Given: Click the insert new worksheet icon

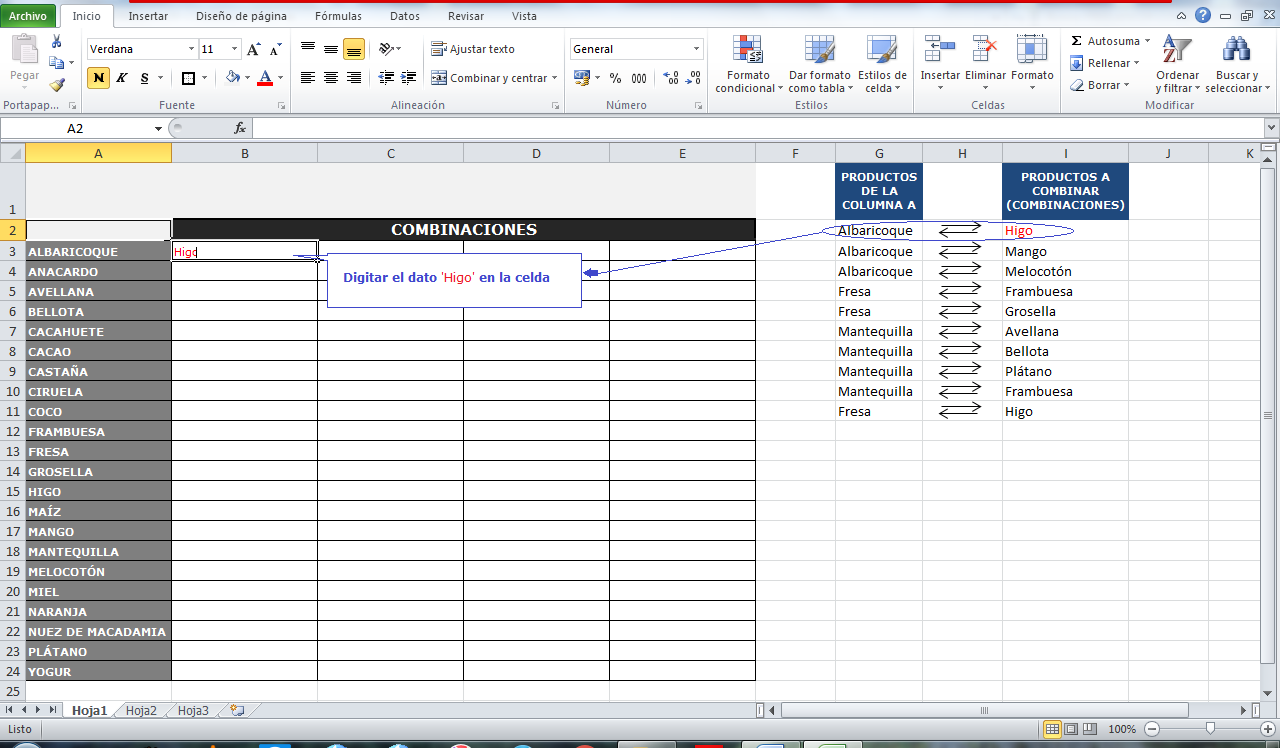Looking at the screenshot, I should (x=237, y=710).
